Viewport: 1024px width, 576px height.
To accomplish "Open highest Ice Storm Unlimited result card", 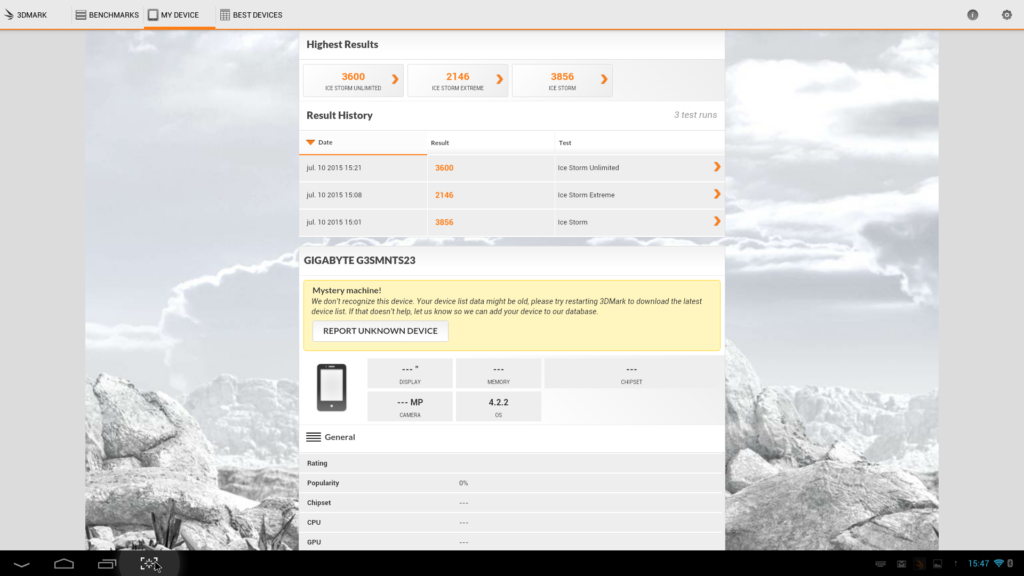I will click(x=353, y=80).
